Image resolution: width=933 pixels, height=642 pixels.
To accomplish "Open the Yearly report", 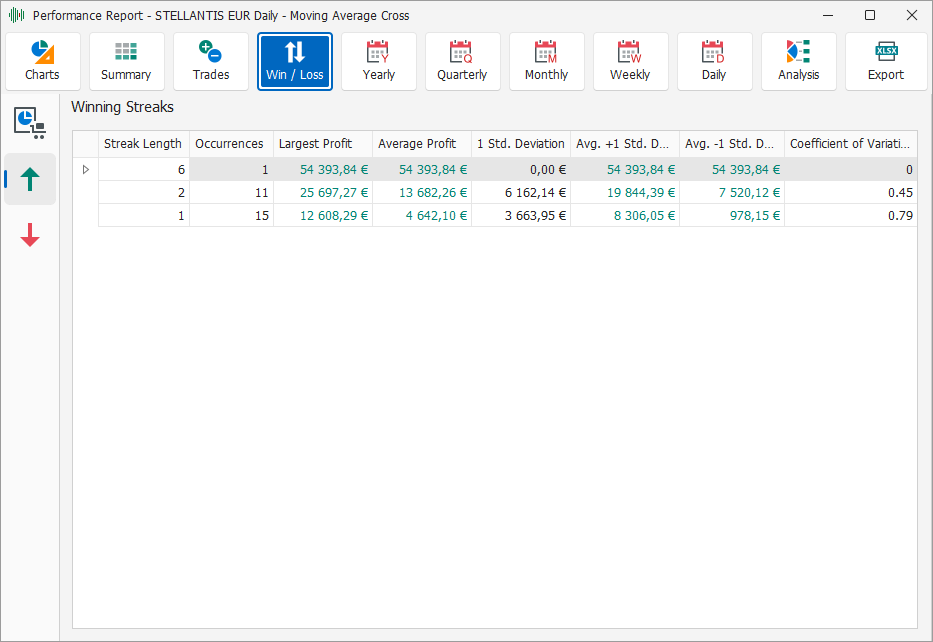I will 378,61.
